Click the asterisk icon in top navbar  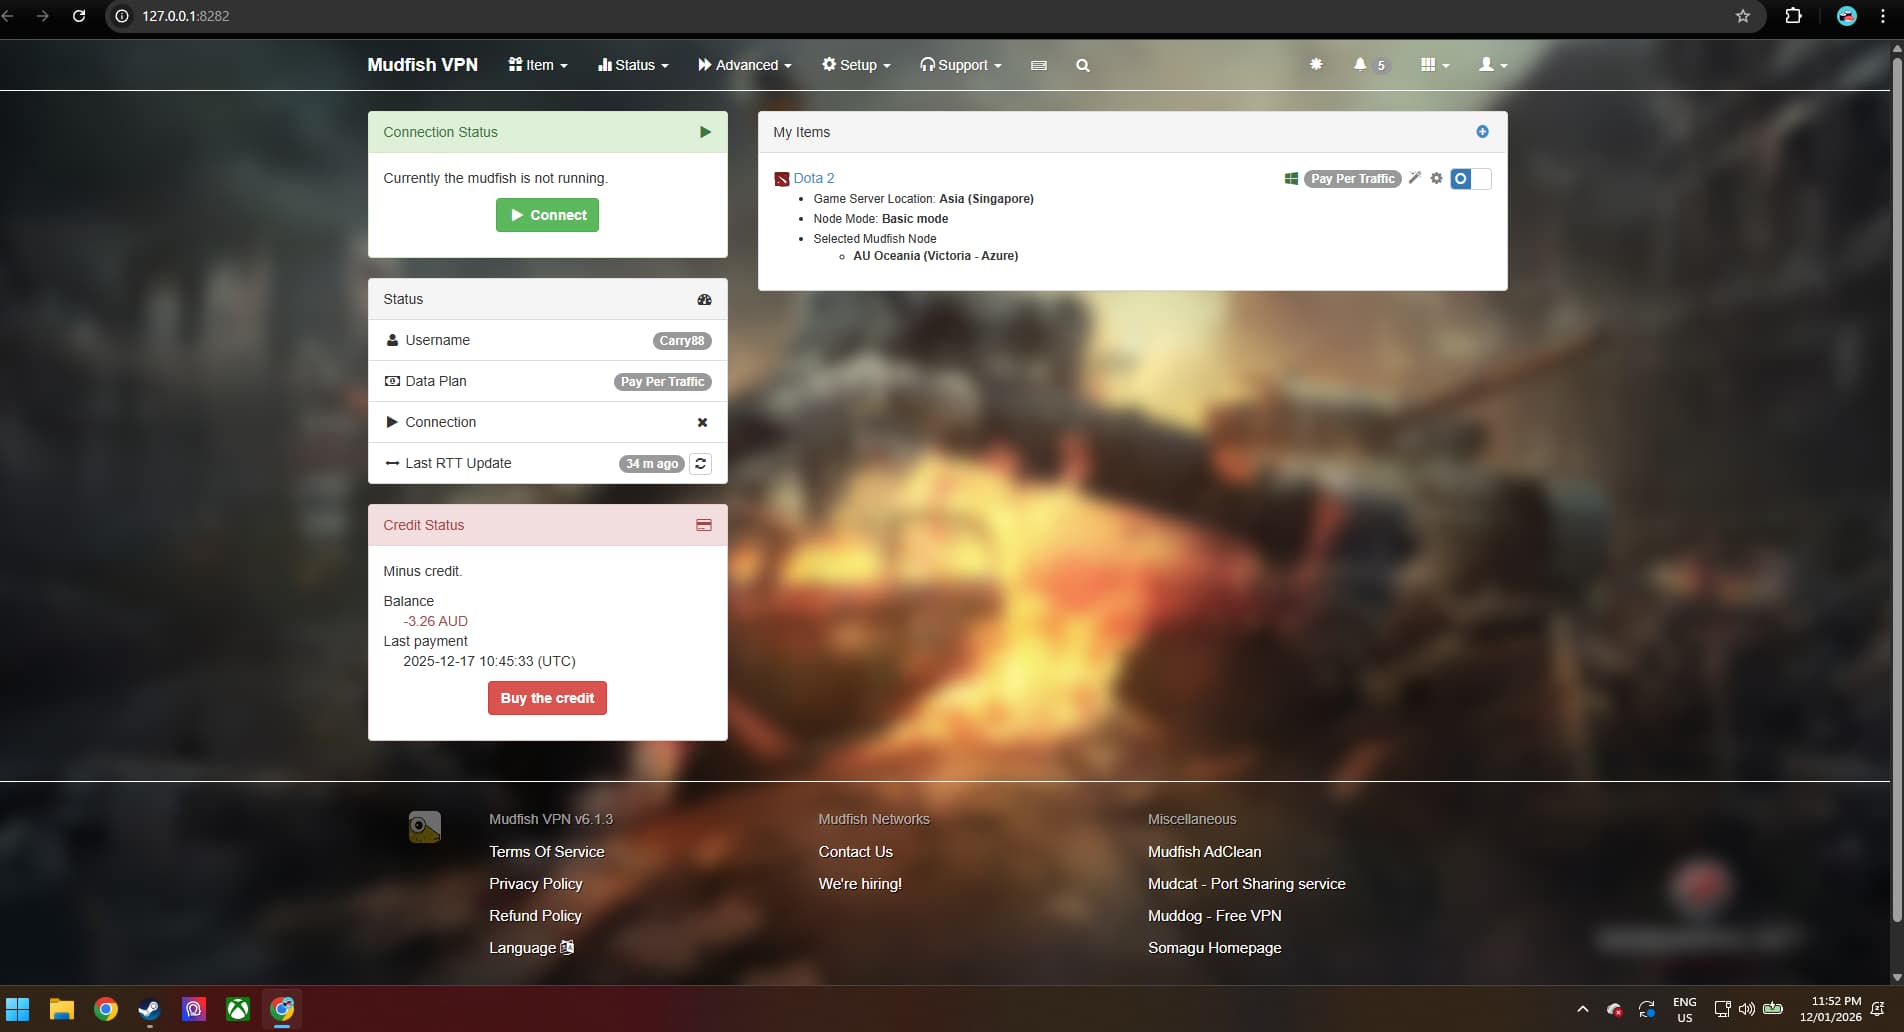1316,65
